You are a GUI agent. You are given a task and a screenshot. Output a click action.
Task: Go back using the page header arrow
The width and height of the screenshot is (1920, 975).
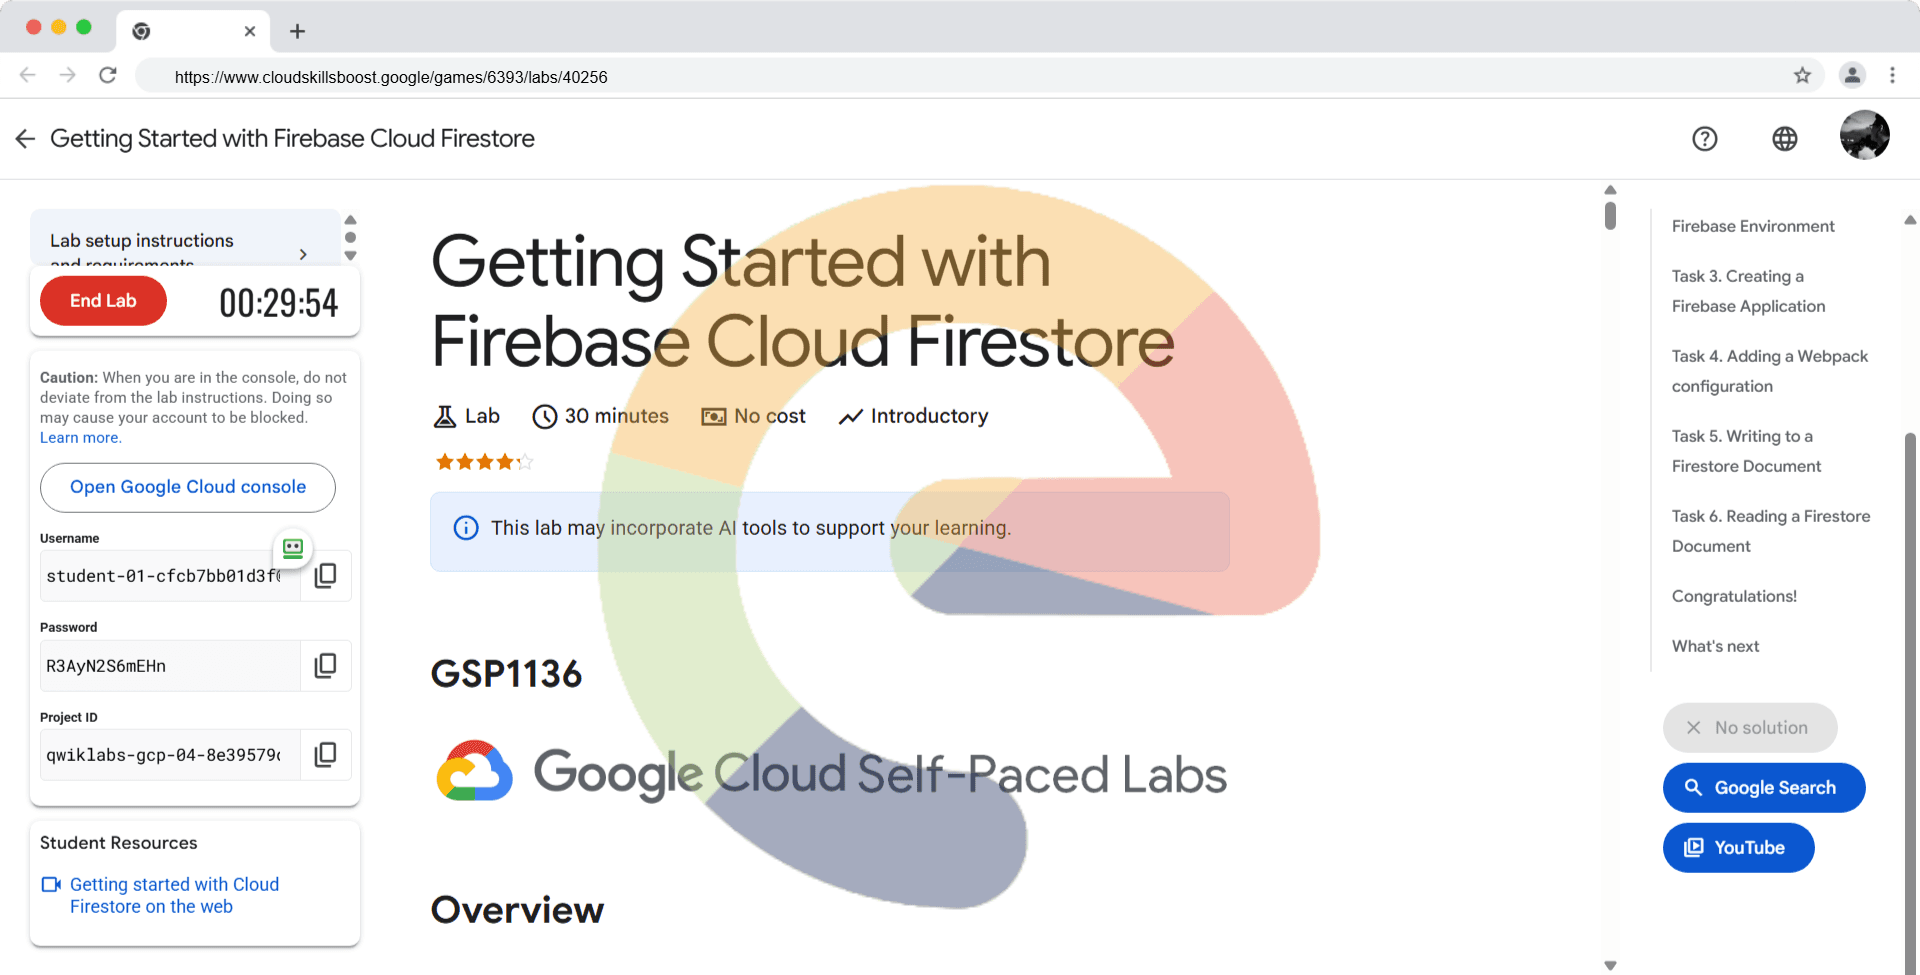pyautogui.click(x=26, y=139)
